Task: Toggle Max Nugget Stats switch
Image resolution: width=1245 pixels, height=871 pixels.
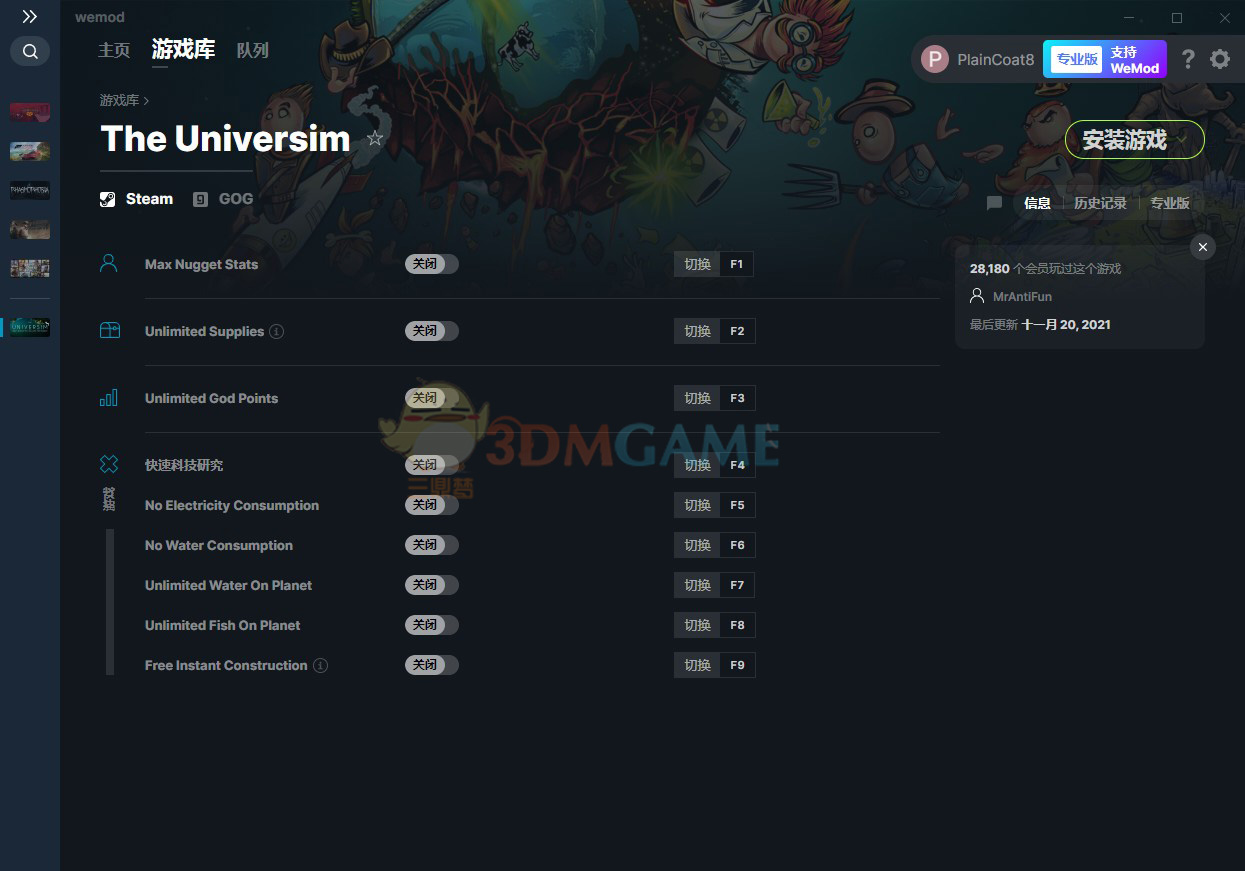Action: coord(432,264)
